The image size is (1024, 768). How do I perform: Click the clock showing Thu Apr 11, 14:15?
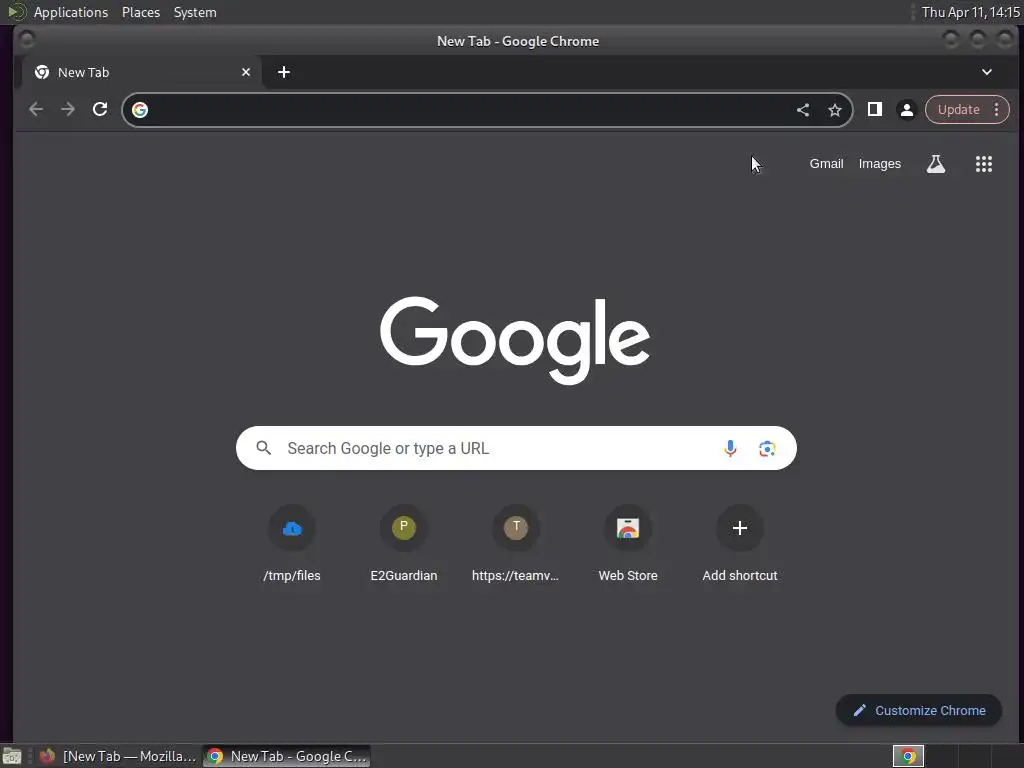click(970, 12)
